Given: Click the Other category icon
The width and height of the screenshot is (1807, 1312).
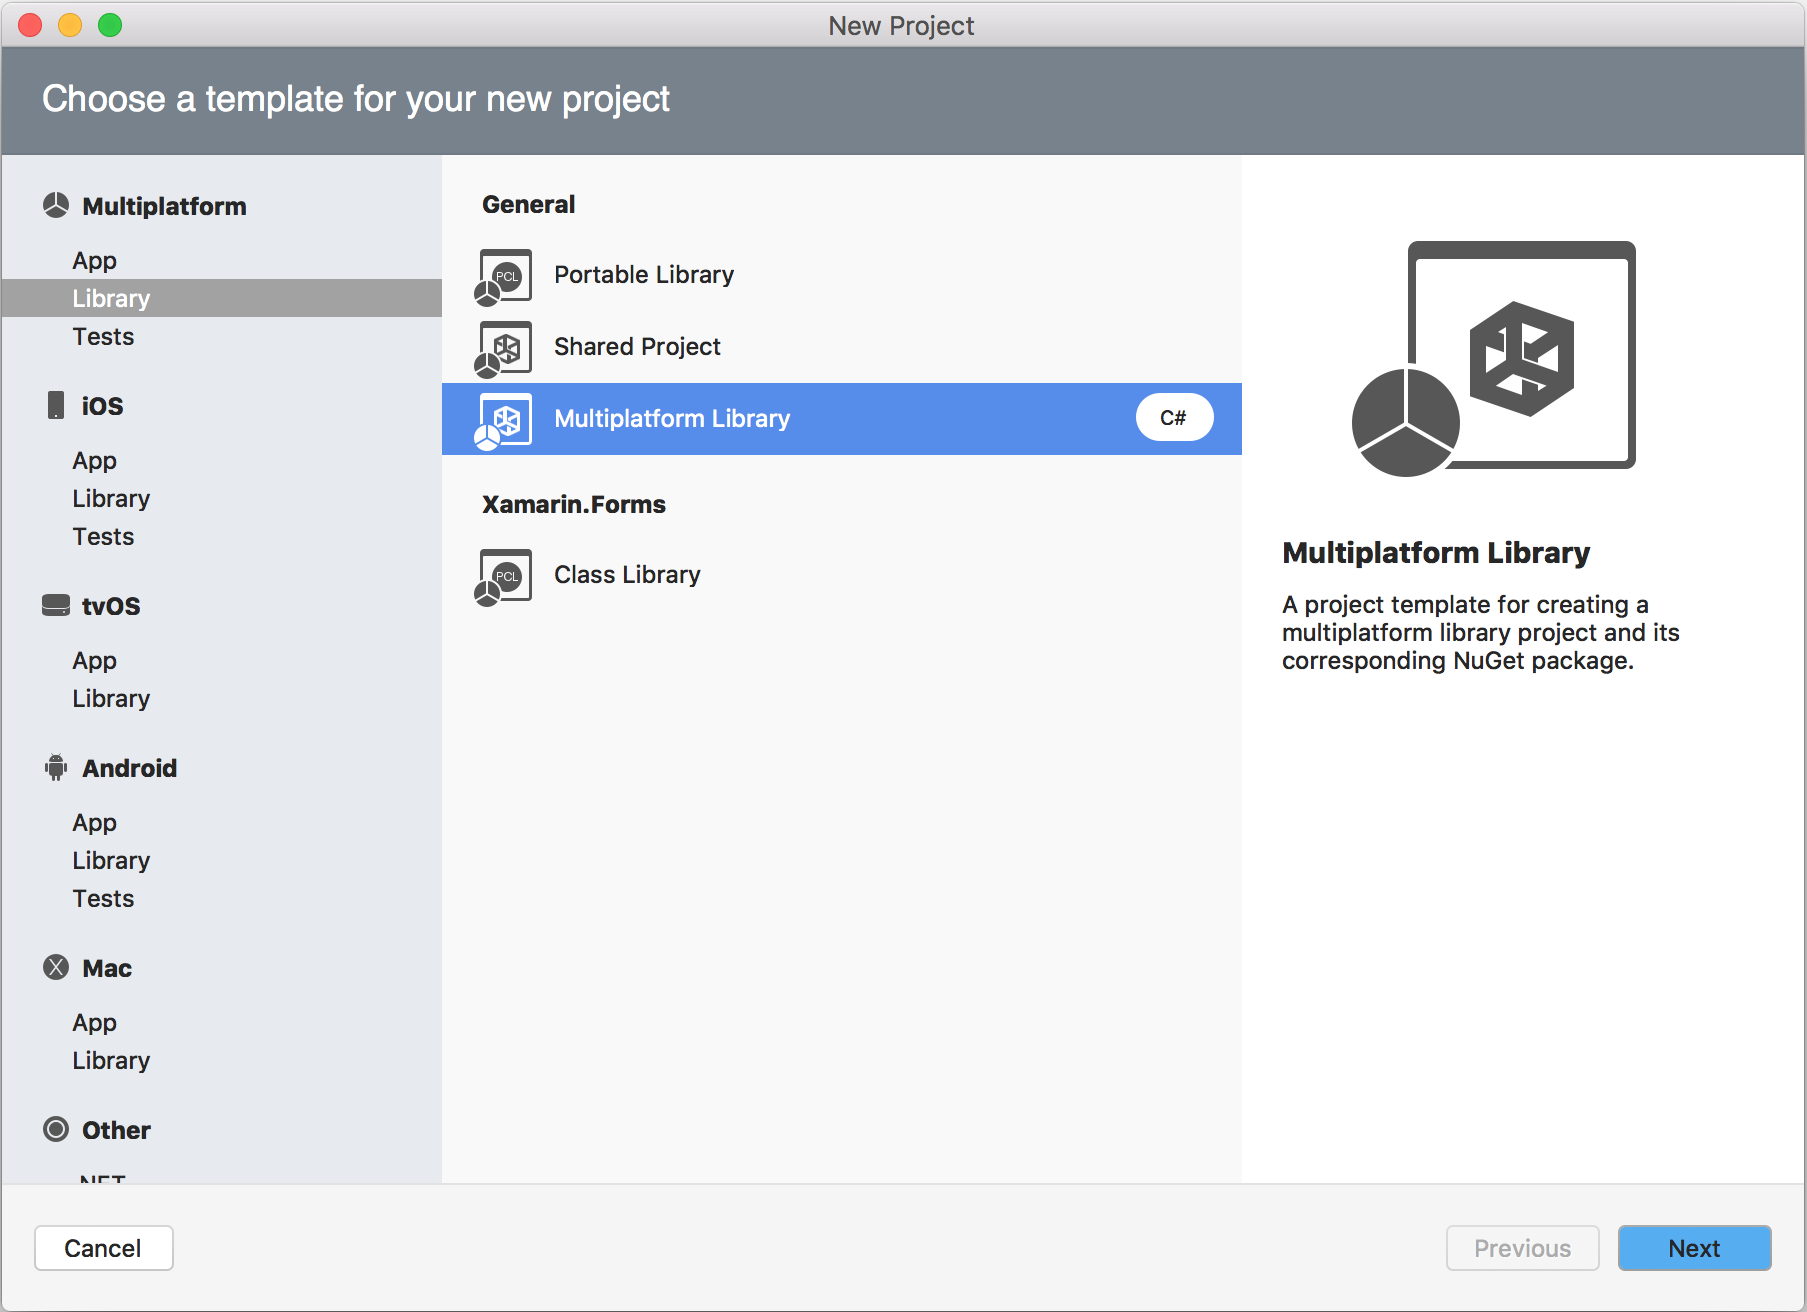Looking at the screenshot, I should [x=56, y=1129].
